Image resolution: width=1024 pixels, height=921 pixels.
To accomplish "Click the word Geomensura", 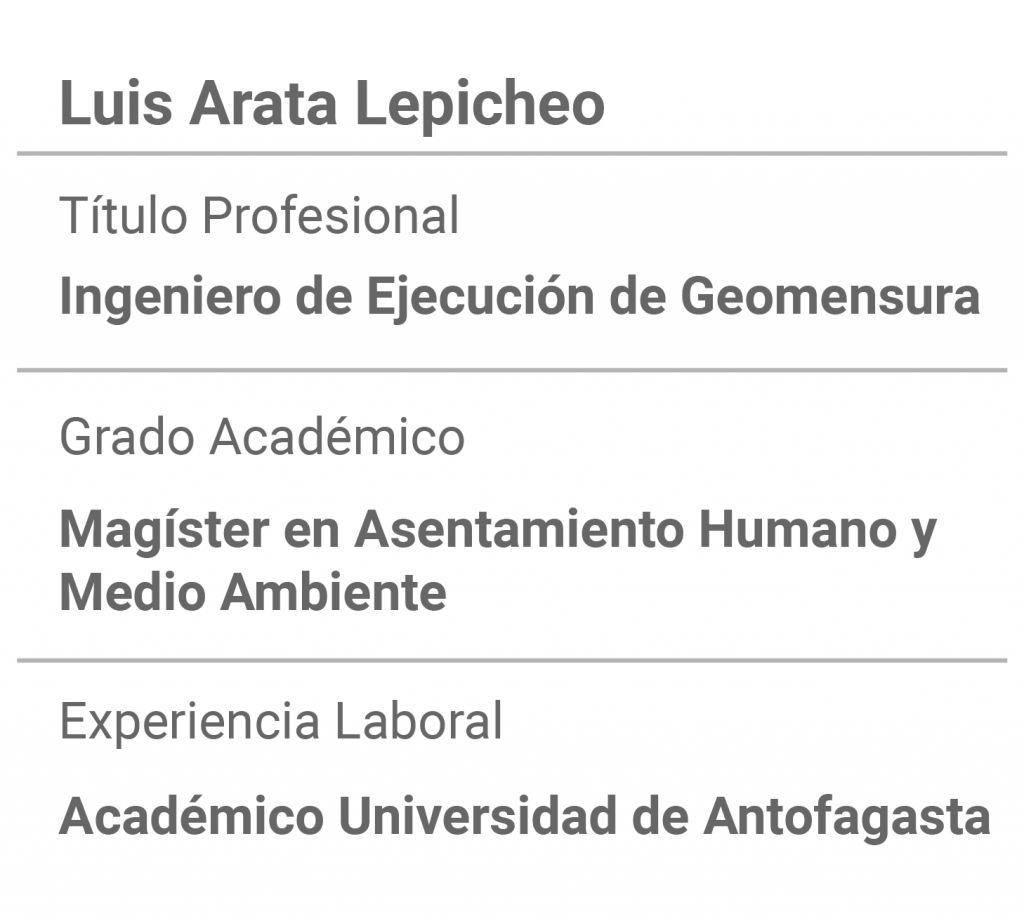I will pyautogui.click(x=831, y=297).
